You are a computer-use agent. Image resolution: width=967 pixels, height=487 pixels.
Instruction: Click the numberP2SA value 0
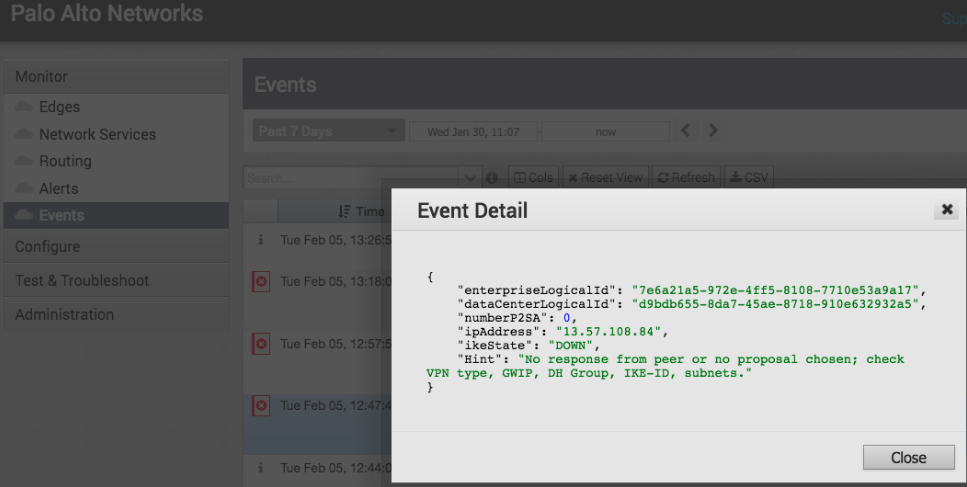[x=567, y=318]
